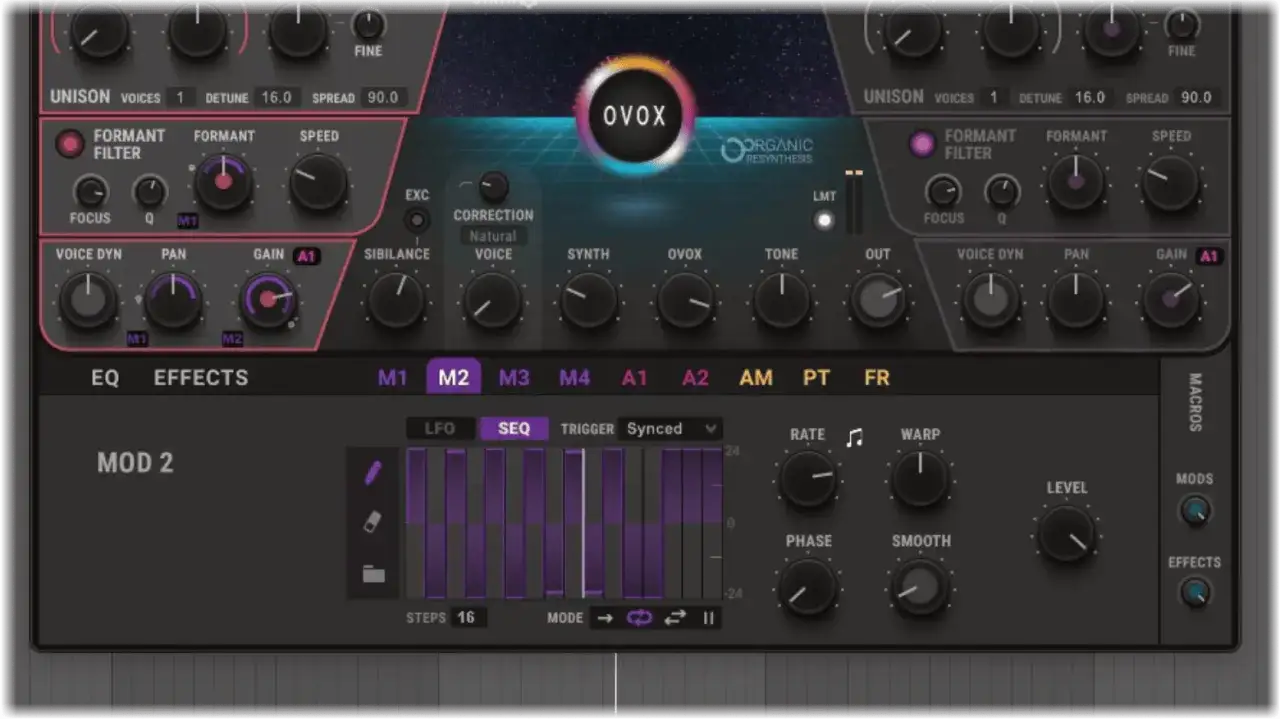Click the Sibilance knob
This screenshot has height=719, width=1280.
tap(396, 301)
